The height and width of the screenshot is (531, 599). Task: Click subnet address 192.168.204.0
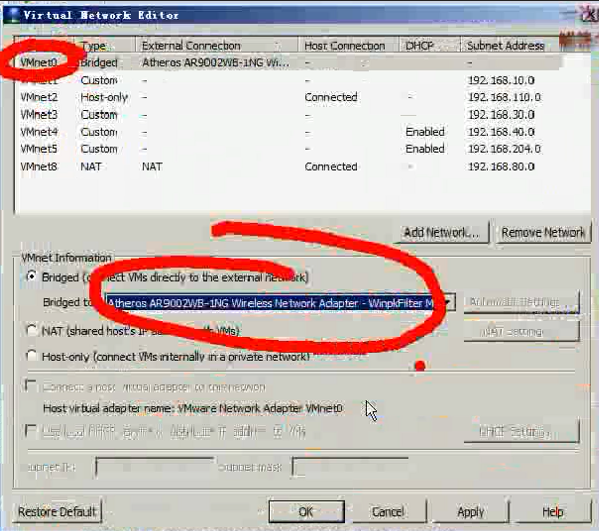(504, 149)
